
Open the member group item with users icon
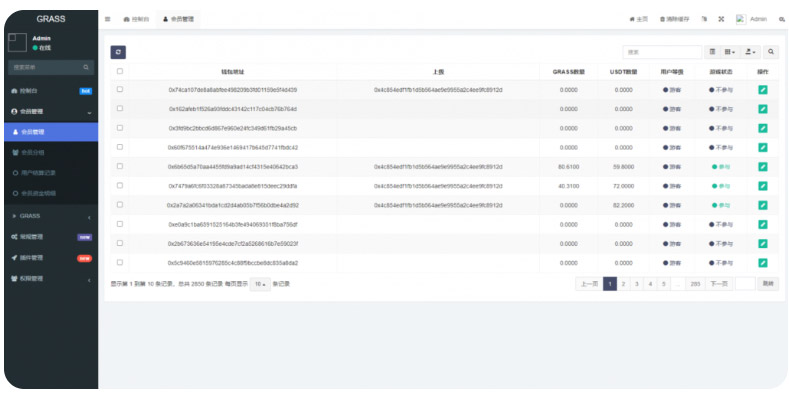point(51,152)
